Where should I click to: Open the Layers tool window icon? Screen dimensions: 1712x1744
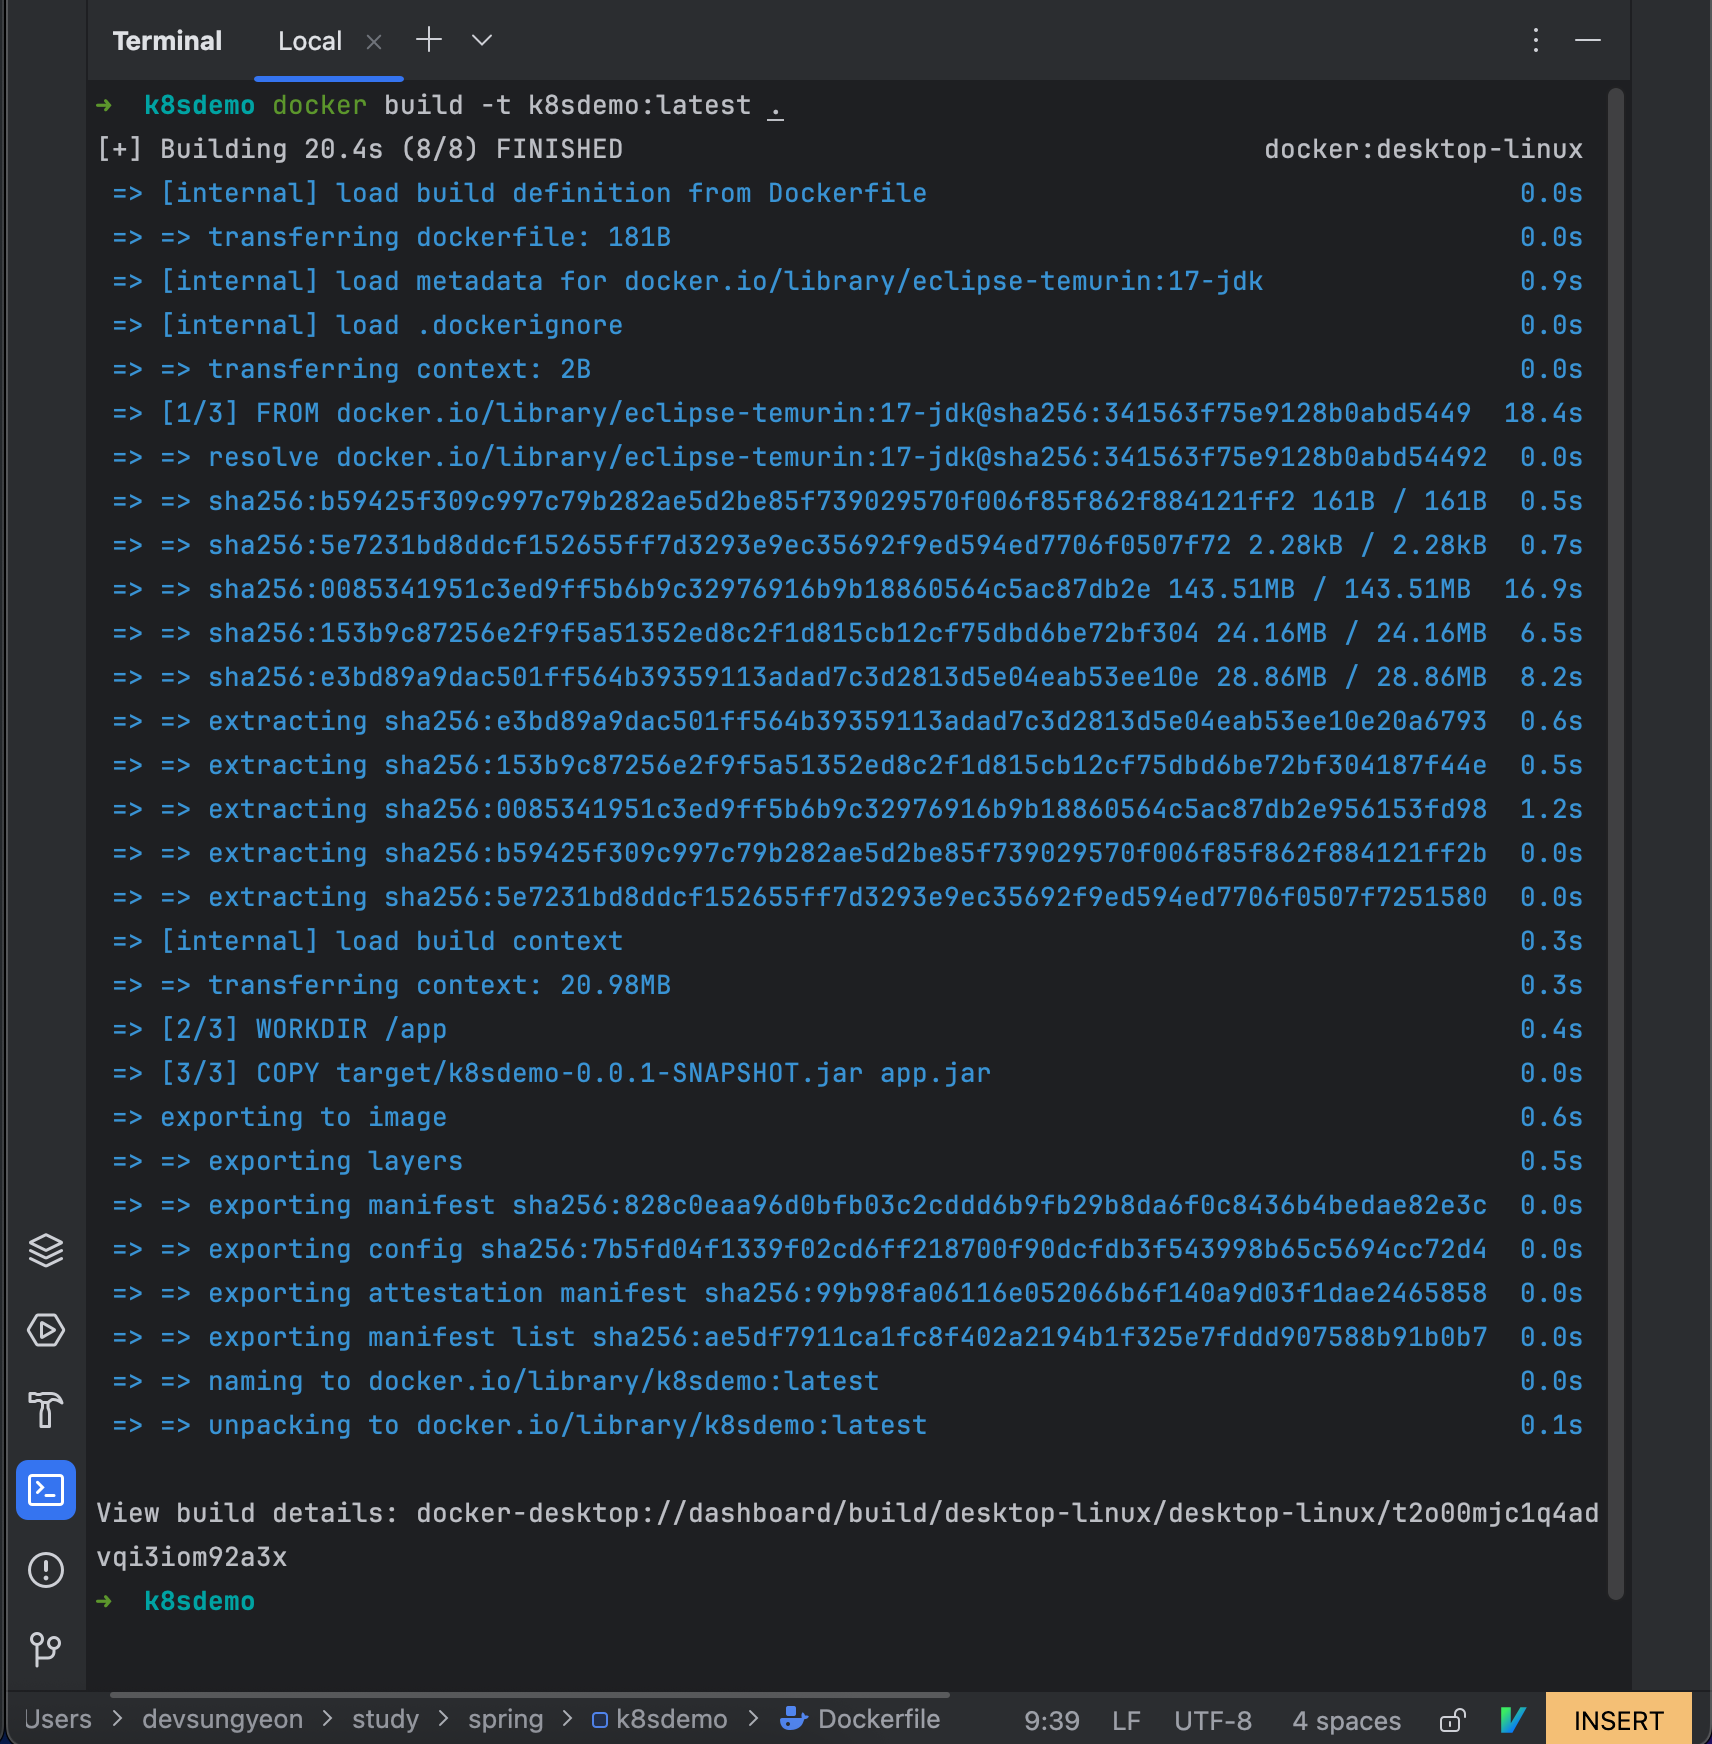46,1250
